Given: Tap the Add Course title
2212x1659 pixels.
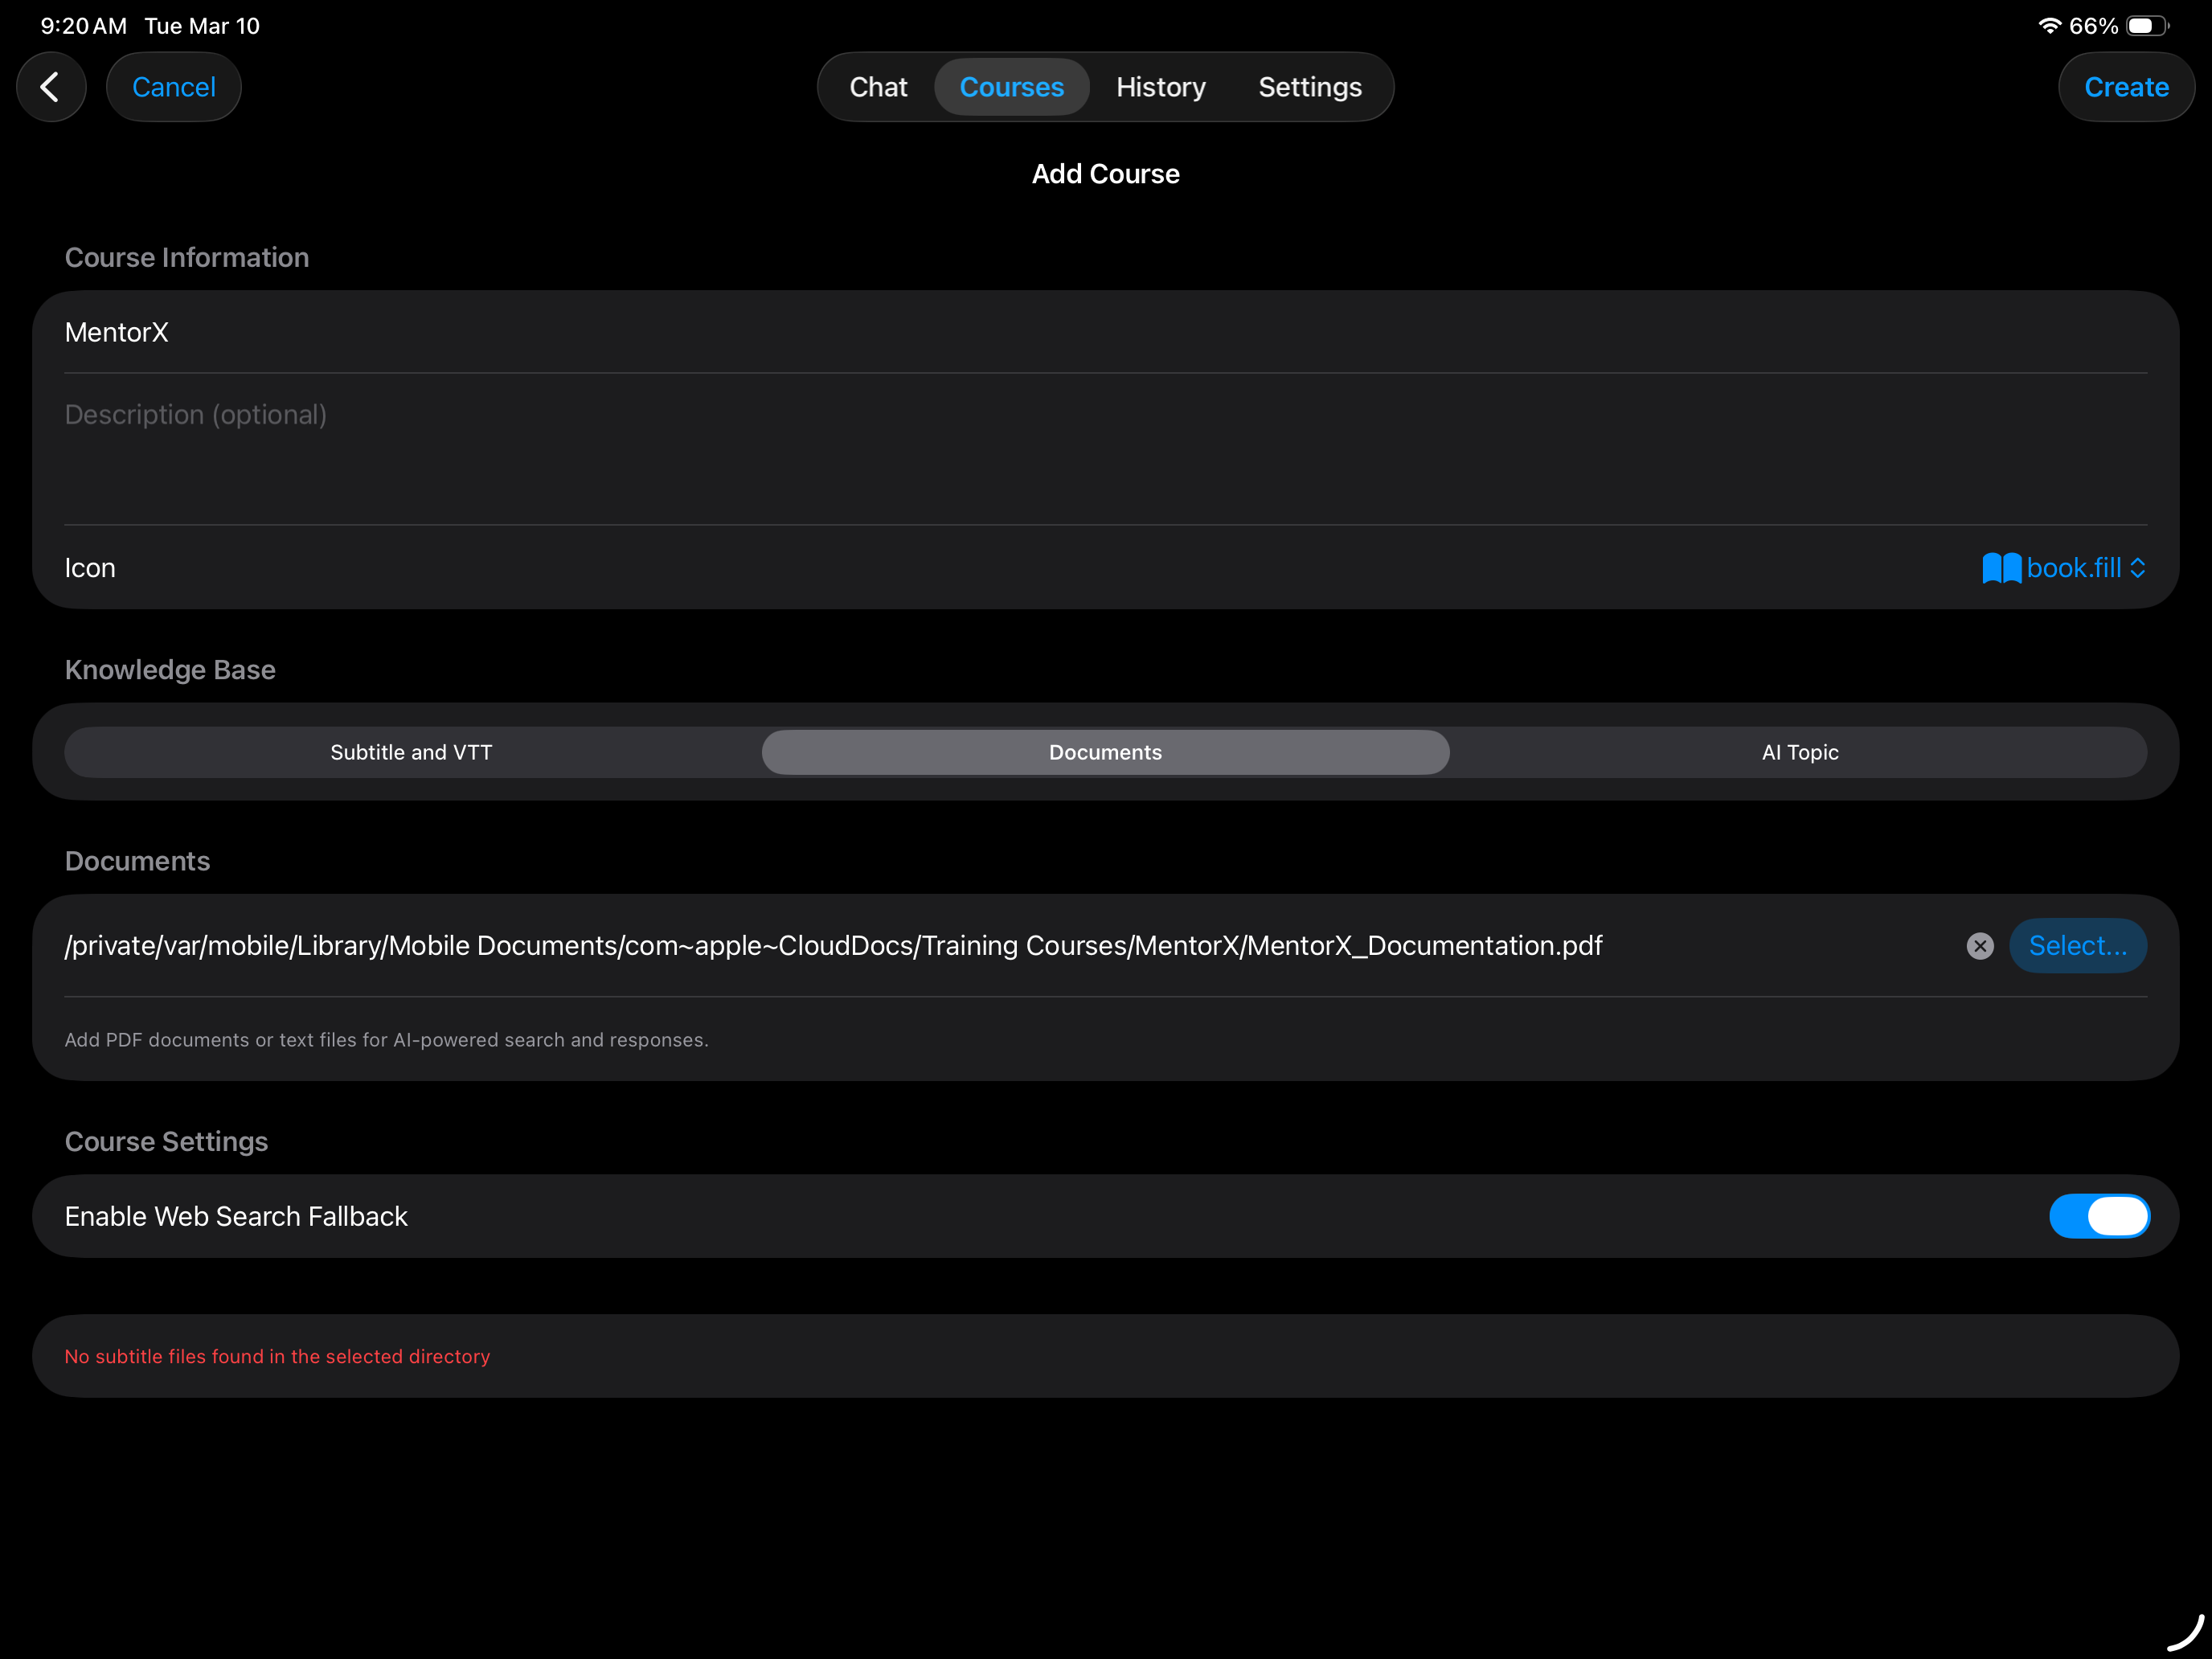Looking at the screenshot, I should [1105, 174].
